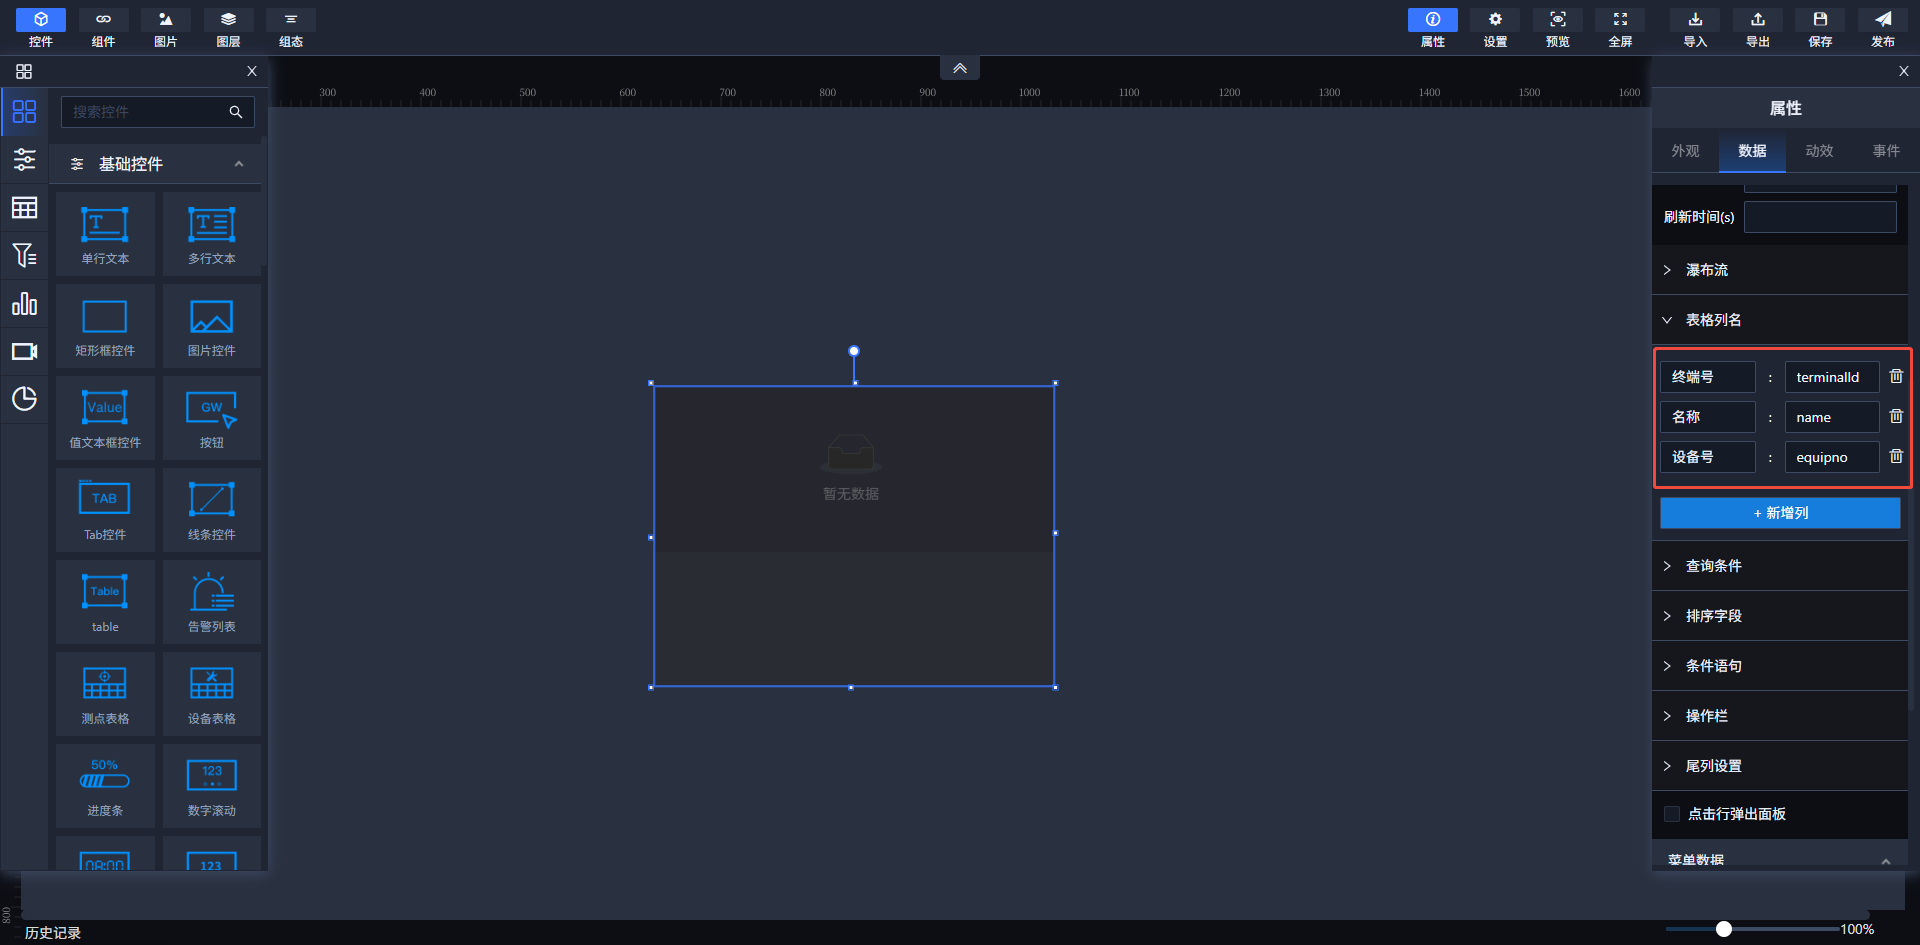Click the 搜索控件 search input field
1920x945 pixels.
145,112
